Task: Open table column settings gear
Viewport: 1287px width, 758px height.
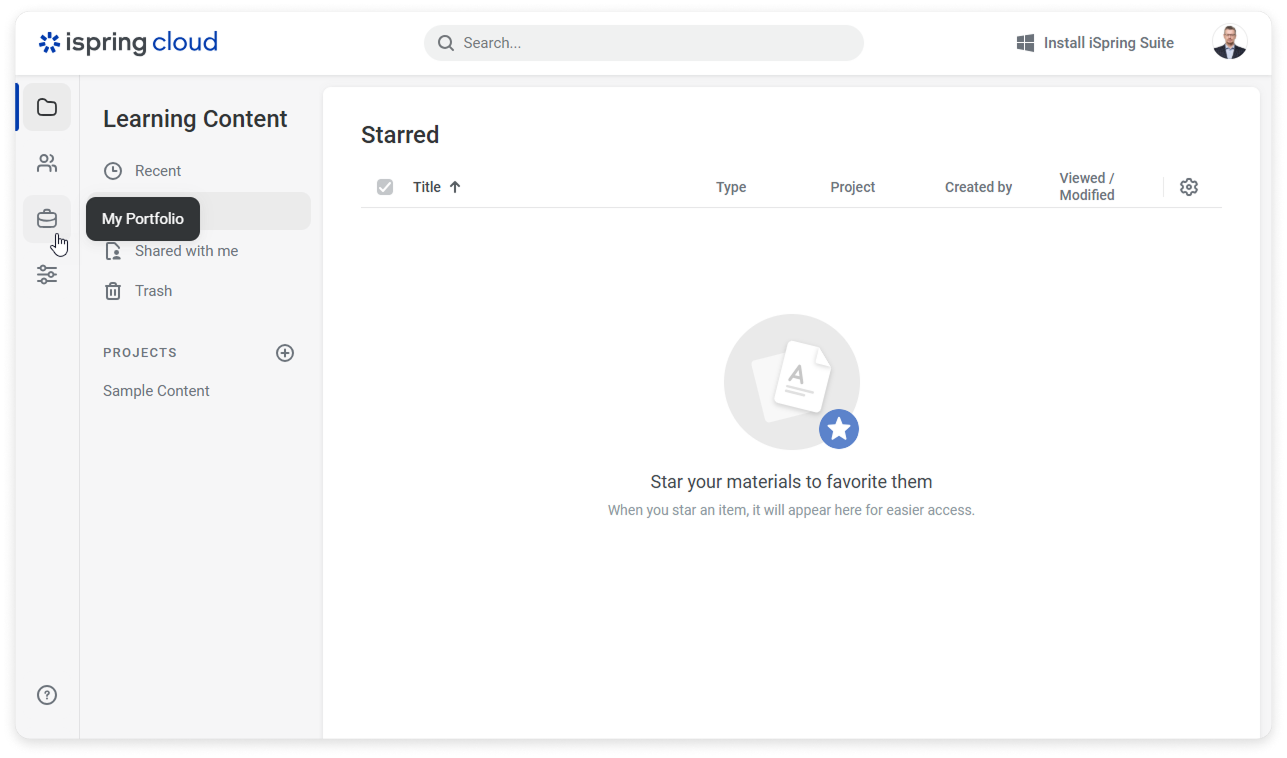Action: click(x=1189, y=187)
